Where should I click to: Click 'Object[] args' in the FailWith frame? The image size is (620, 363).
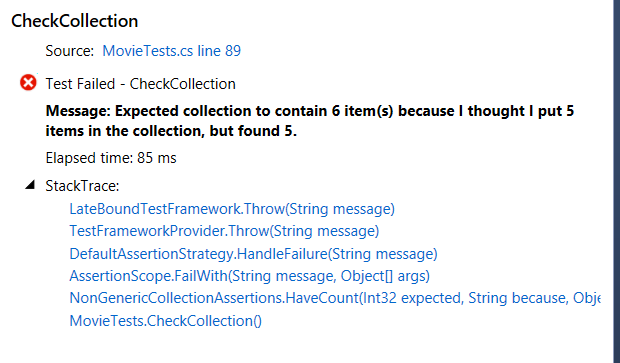(x=385, y=276)
